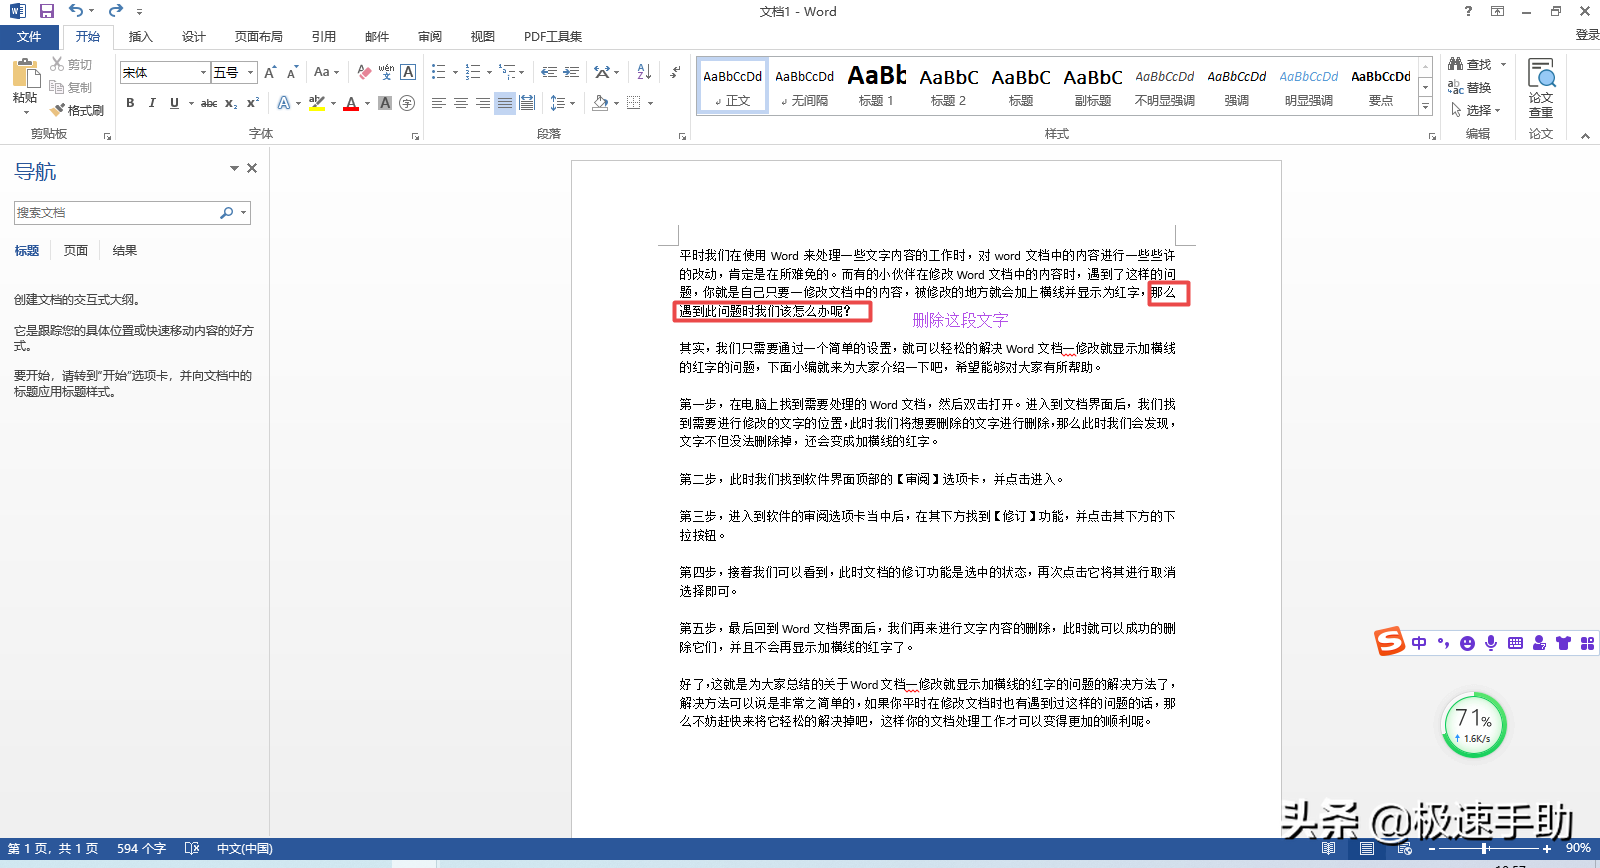
Task: Open the phonetic guide (wén) tool
Action: [386, 72]
